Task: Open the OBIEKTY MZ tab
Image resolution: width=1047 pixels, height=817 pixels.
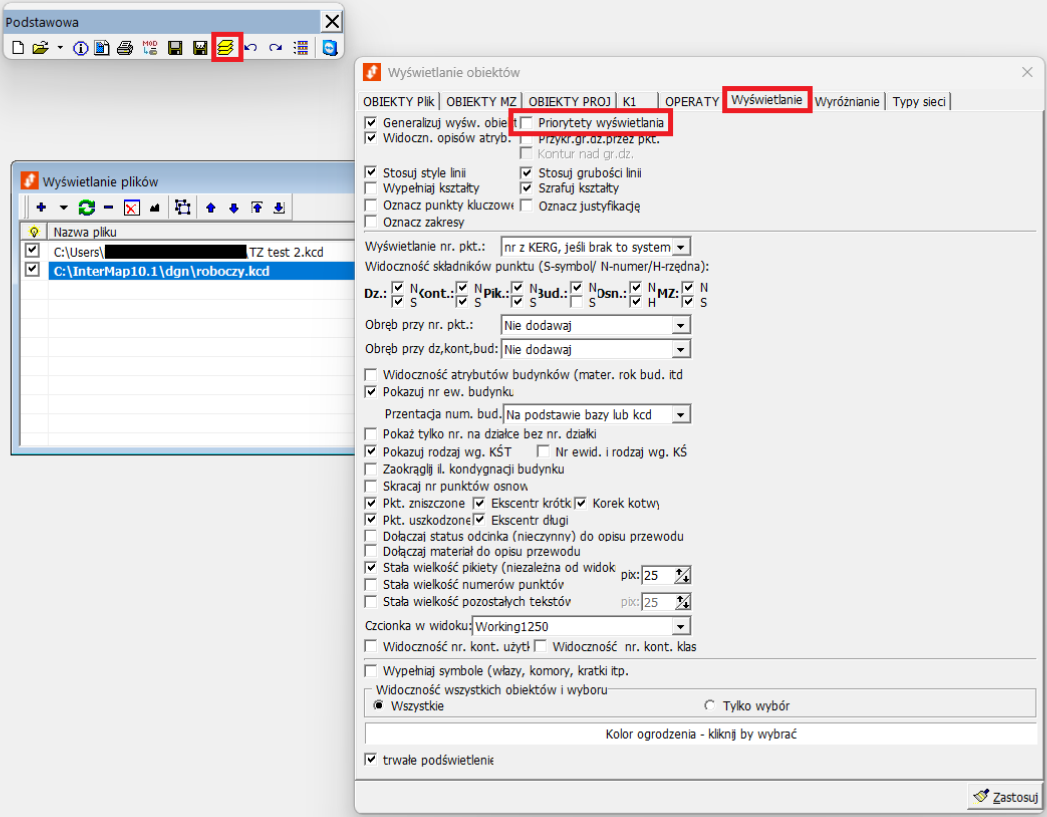Action: point(481,101)
